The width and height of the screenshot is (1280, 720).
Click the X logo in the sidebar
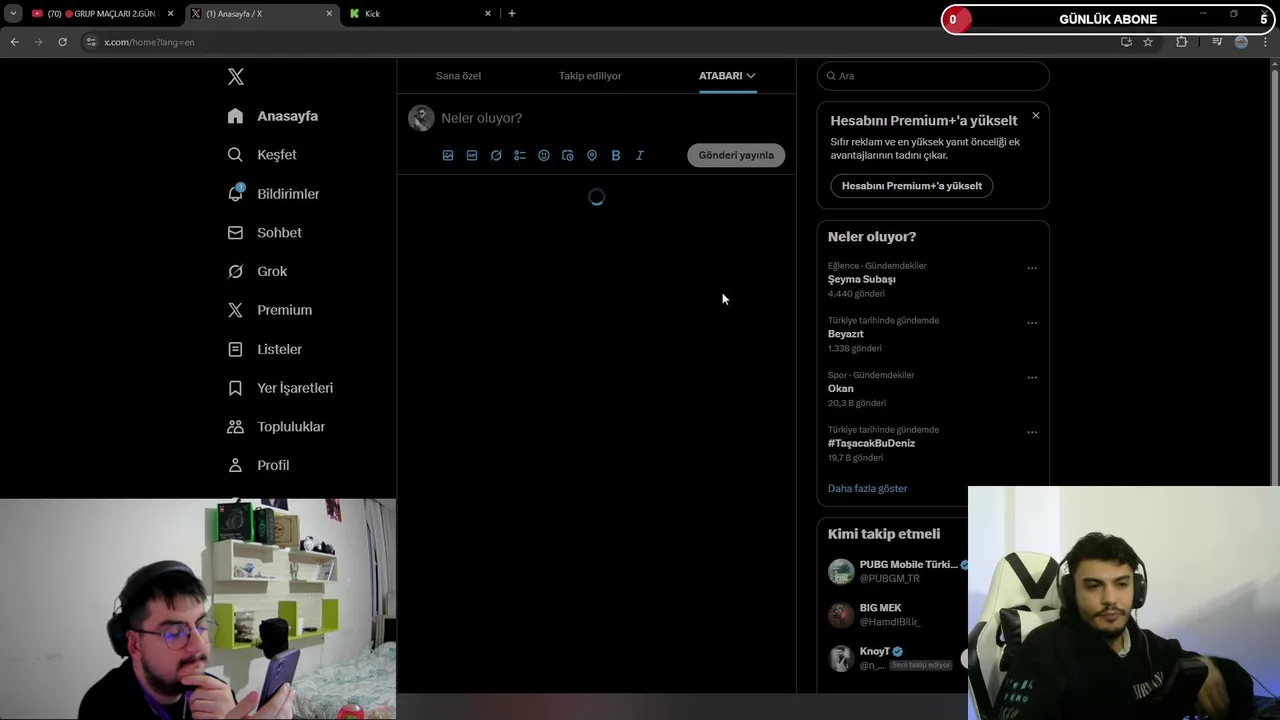[x=235, y=77]
